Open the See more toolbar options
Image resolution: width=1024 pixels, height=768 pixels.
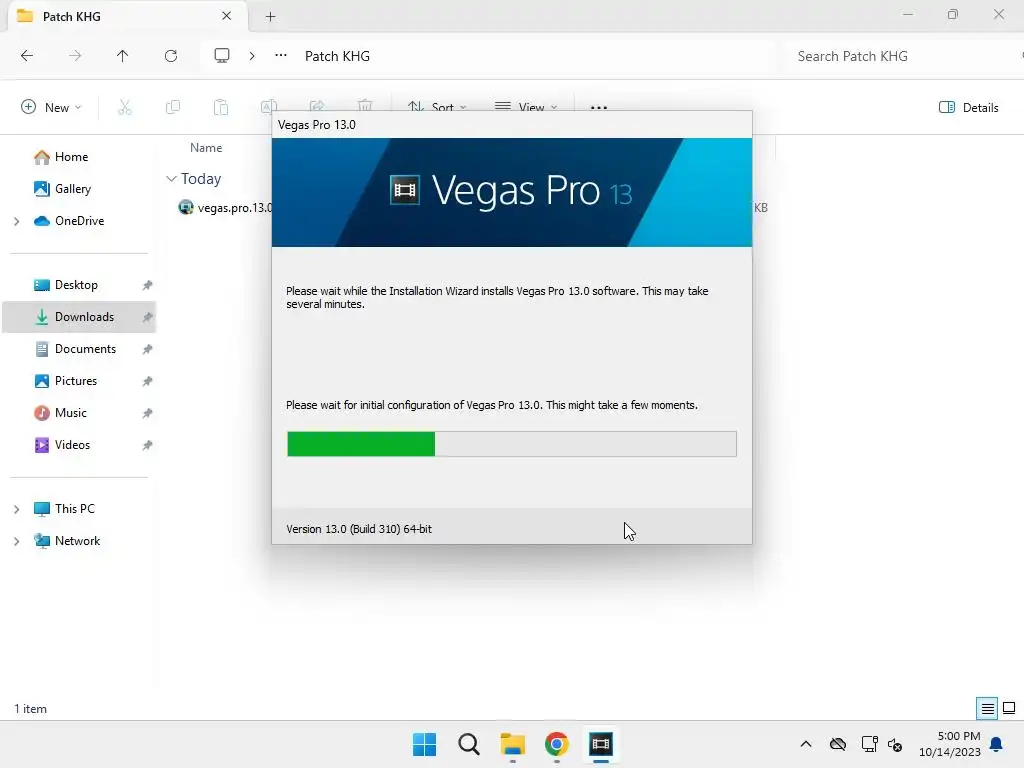(x=599, y=107)
